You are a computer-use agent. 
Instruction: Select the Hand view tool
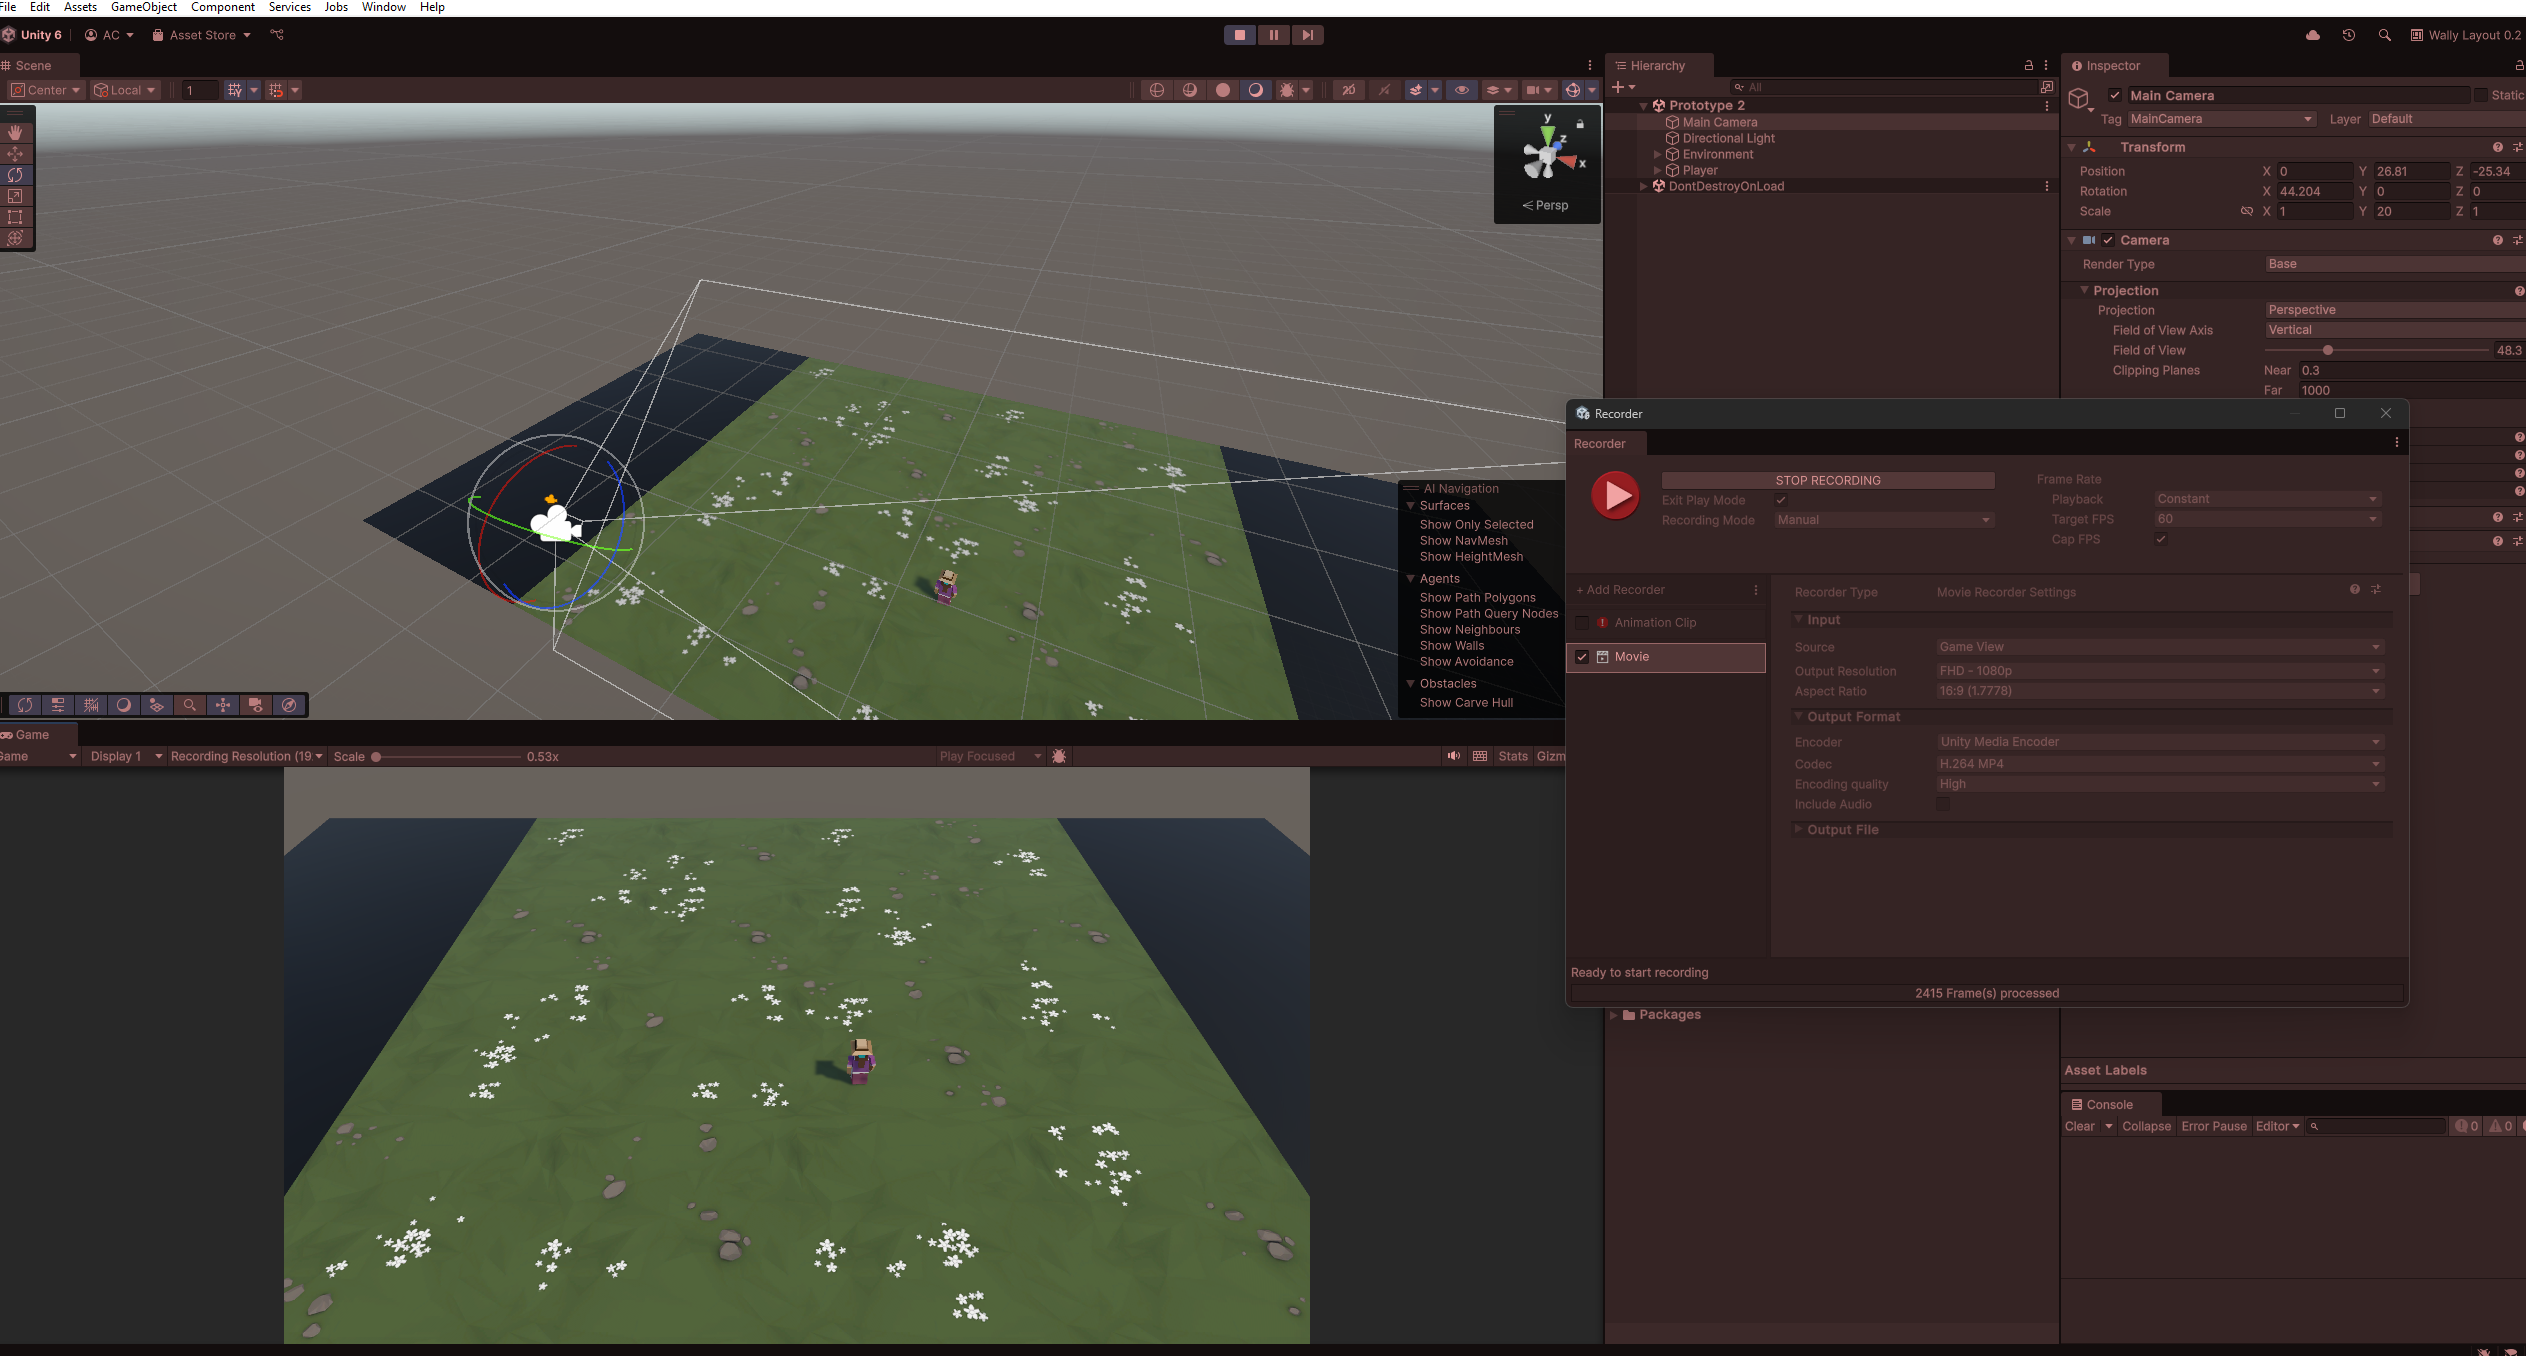click(15, 132)
